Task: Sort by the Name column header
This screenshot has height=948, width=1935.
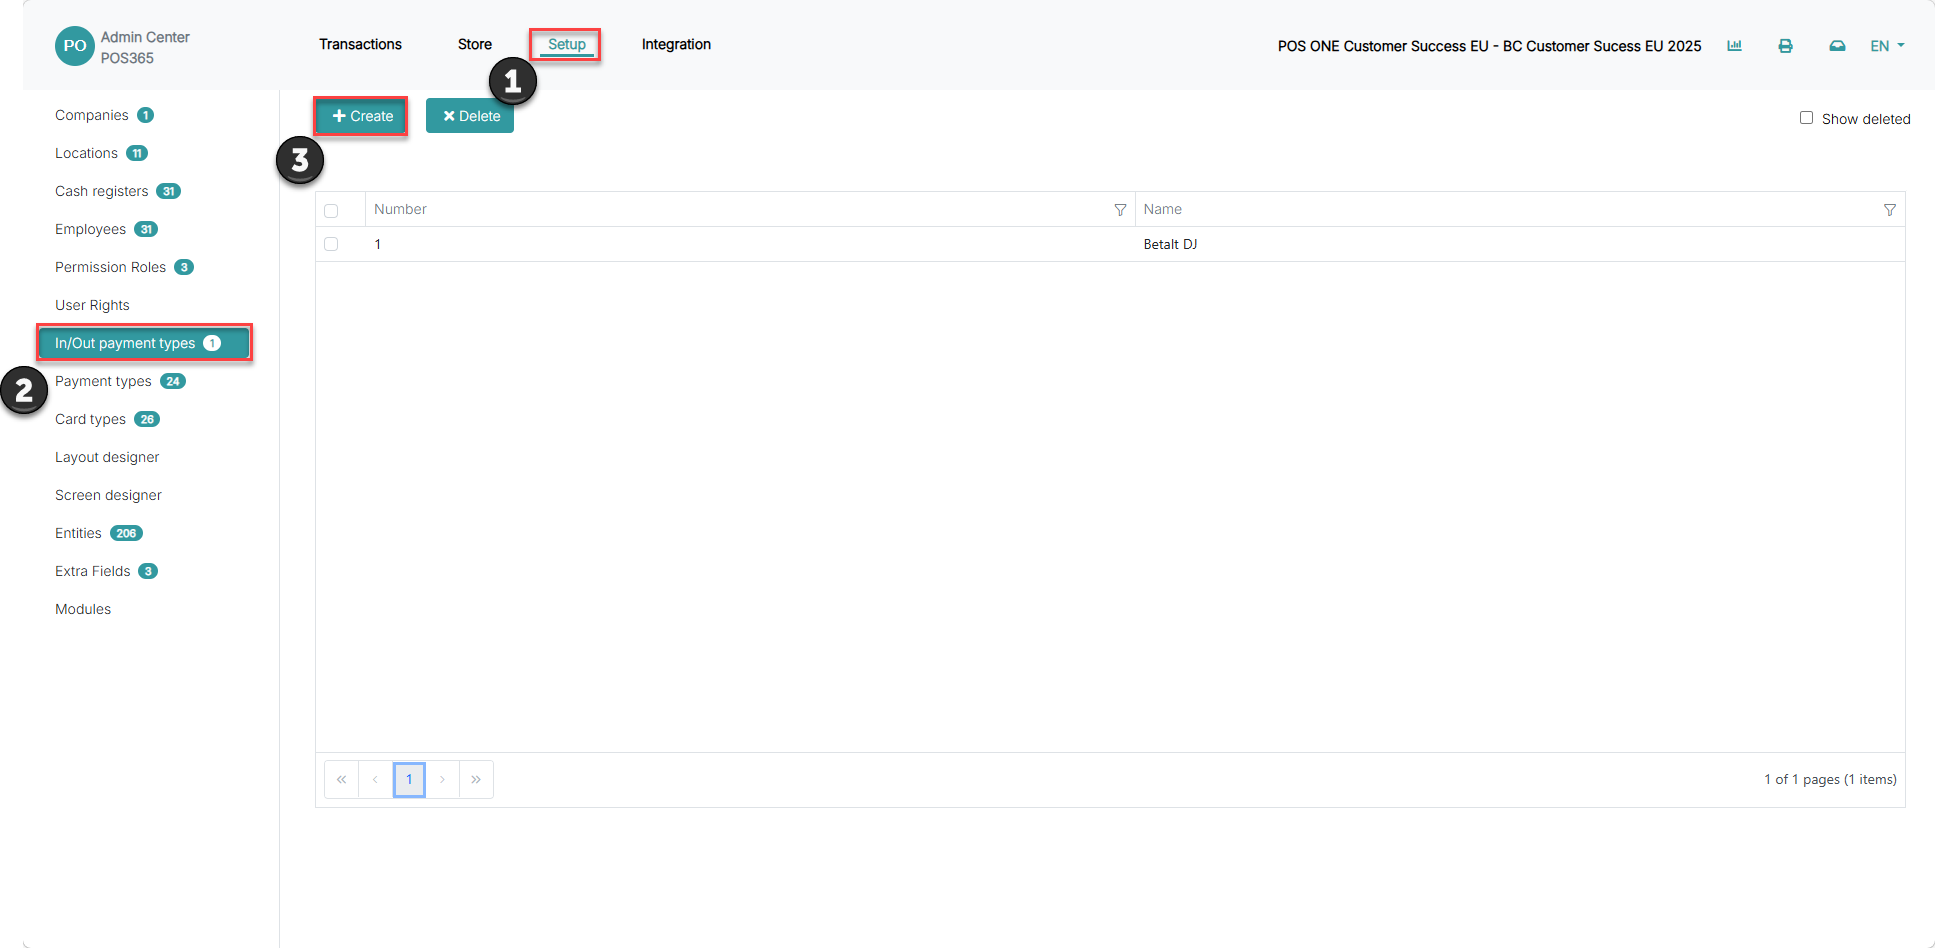Action: click(1163, 209)
